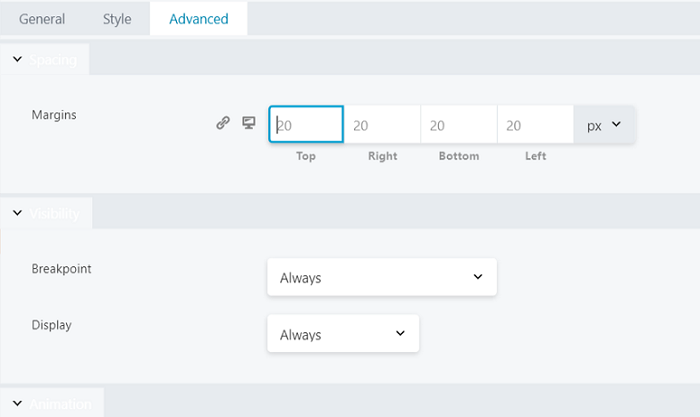Switch to the Style tab

coord(117,19)
